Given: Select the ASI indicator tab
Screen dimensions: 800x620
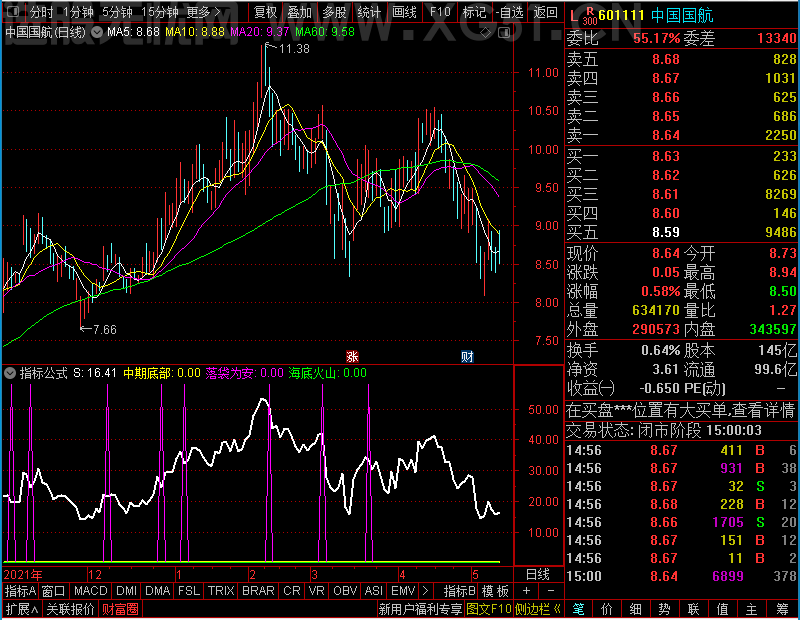Looking at the screenshot, I should [373, 590].
